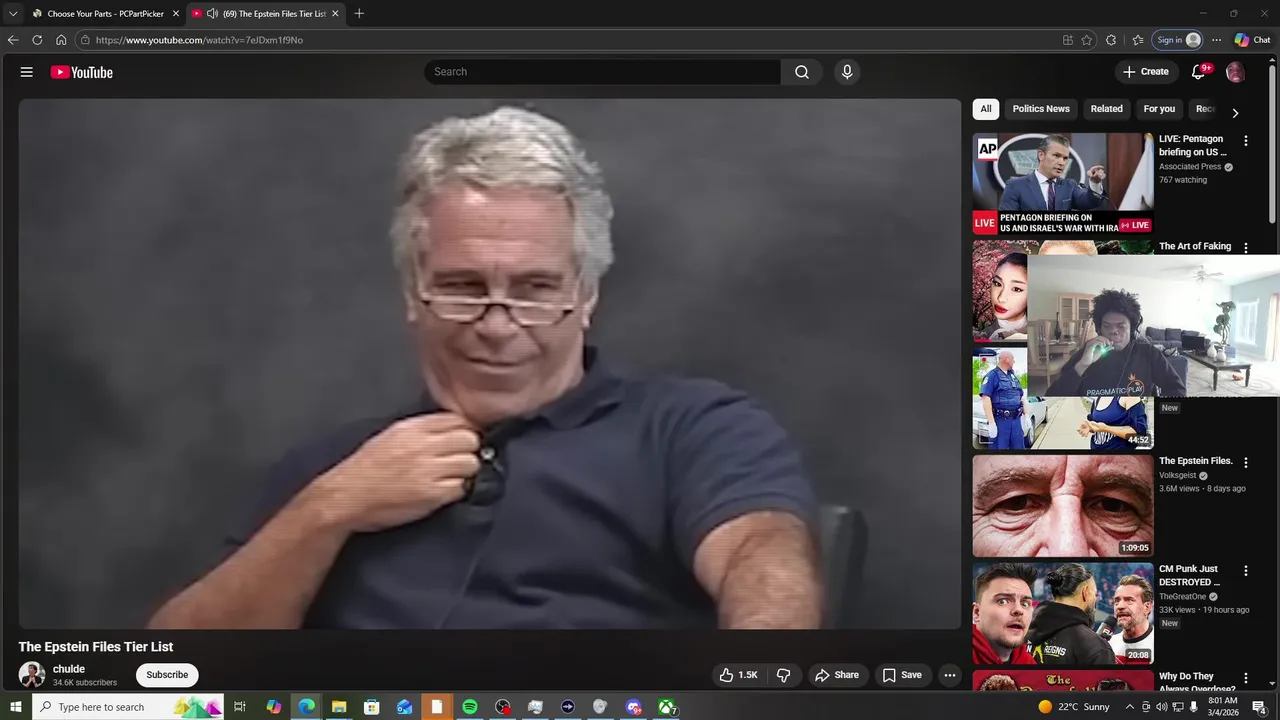Click the YouTube search input field

coord(603,72)
